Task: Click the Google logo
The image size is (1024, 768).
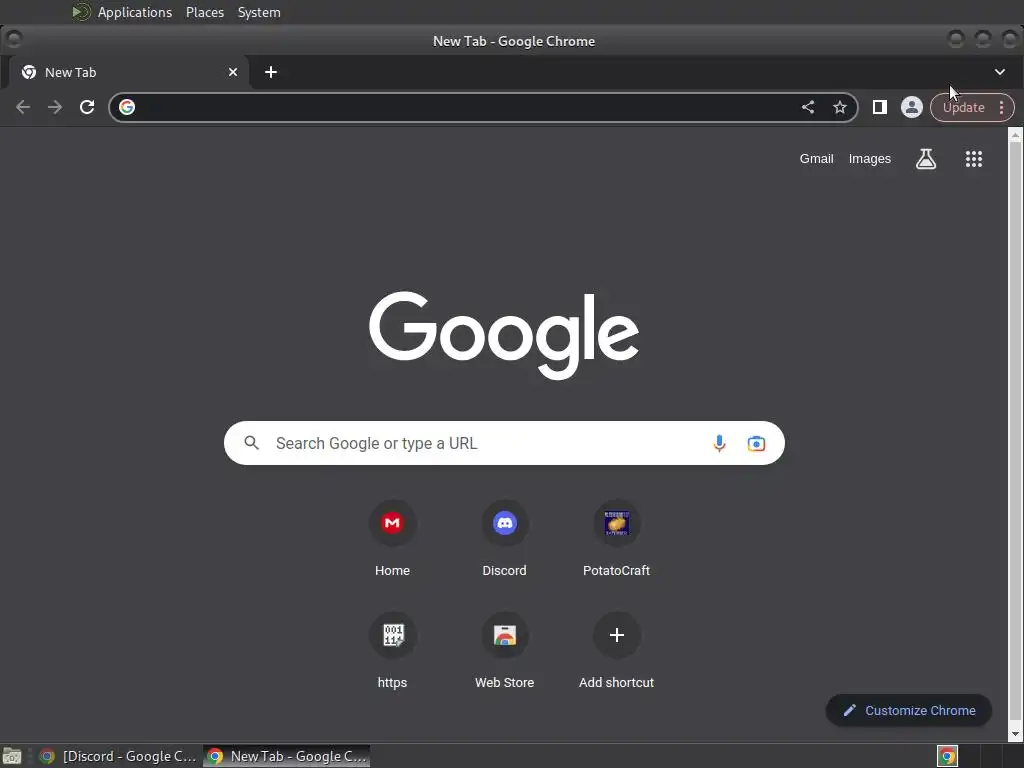Action: click(x=504, y=335)
